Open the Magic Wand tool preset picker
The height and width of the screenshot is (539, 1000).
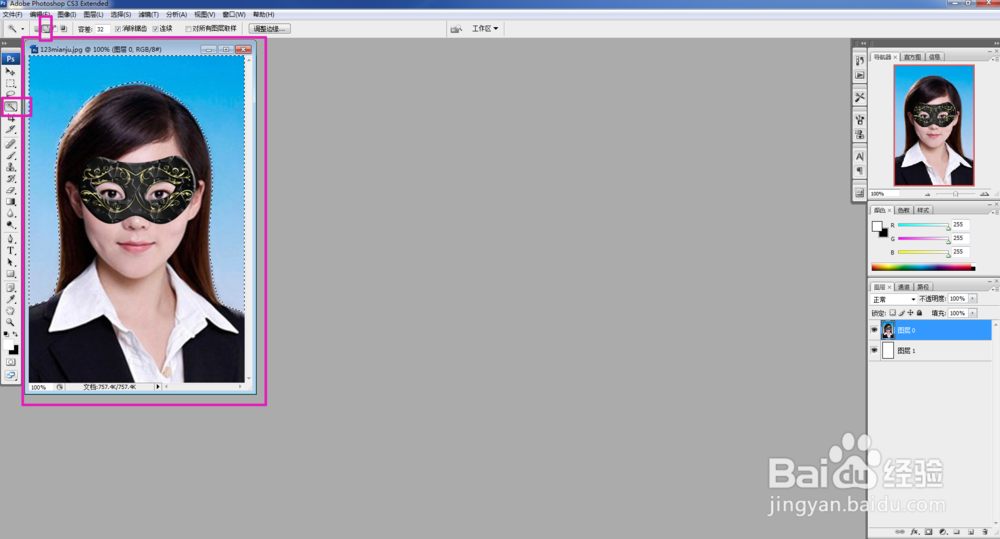pyautogui.click(x=22, y=29)
